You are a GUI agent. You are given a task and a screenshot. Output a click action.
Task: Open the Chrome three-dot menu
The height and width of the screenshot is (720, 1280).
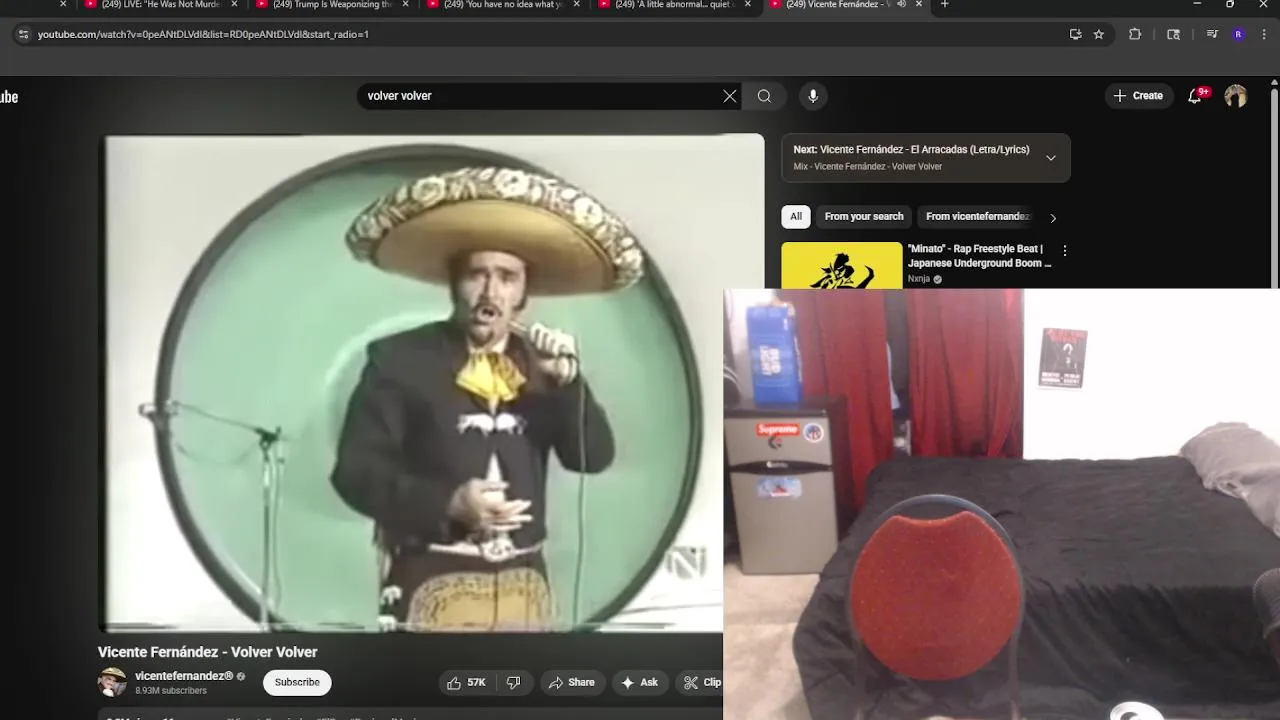[x=1264, y=34]
